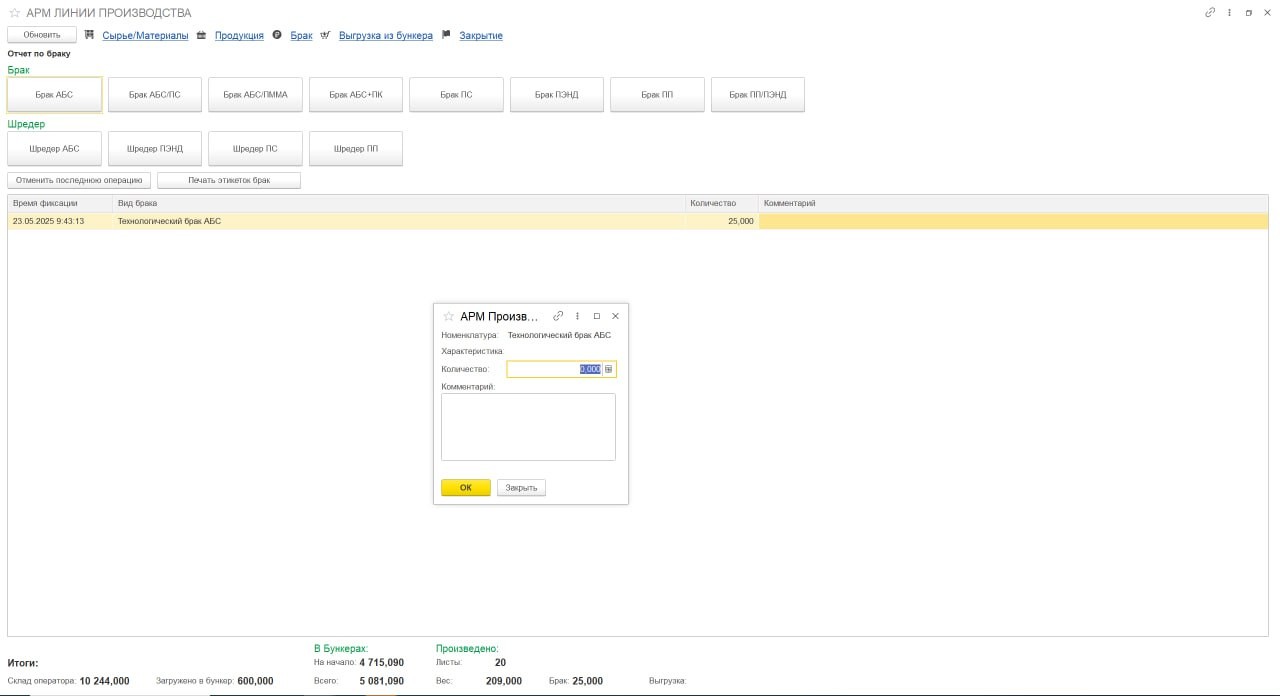This screenshot has width=1280, height=696.
Task: Click into the Комментарий text area
Action: point(528,427)
